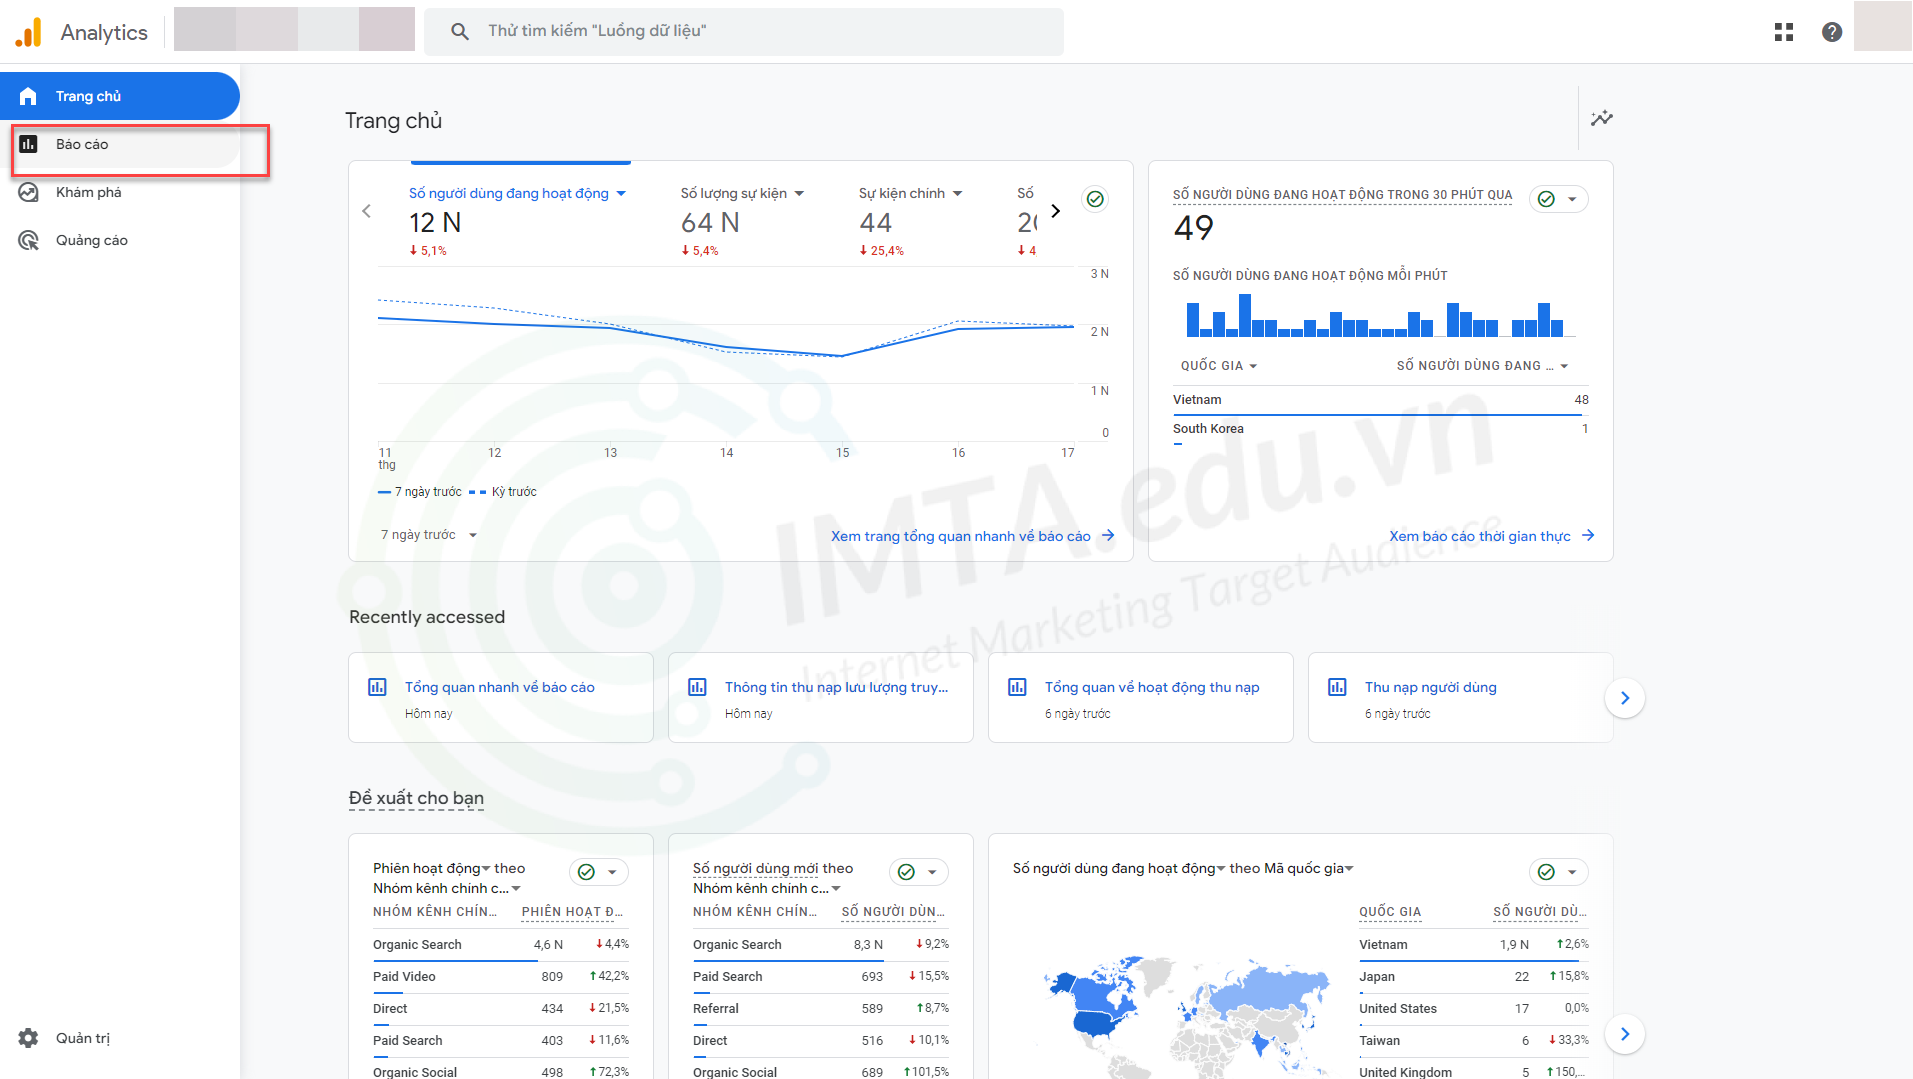Open Khám phá in sidebar
Screen dimensions: 1913x1079
click(120, 192)
